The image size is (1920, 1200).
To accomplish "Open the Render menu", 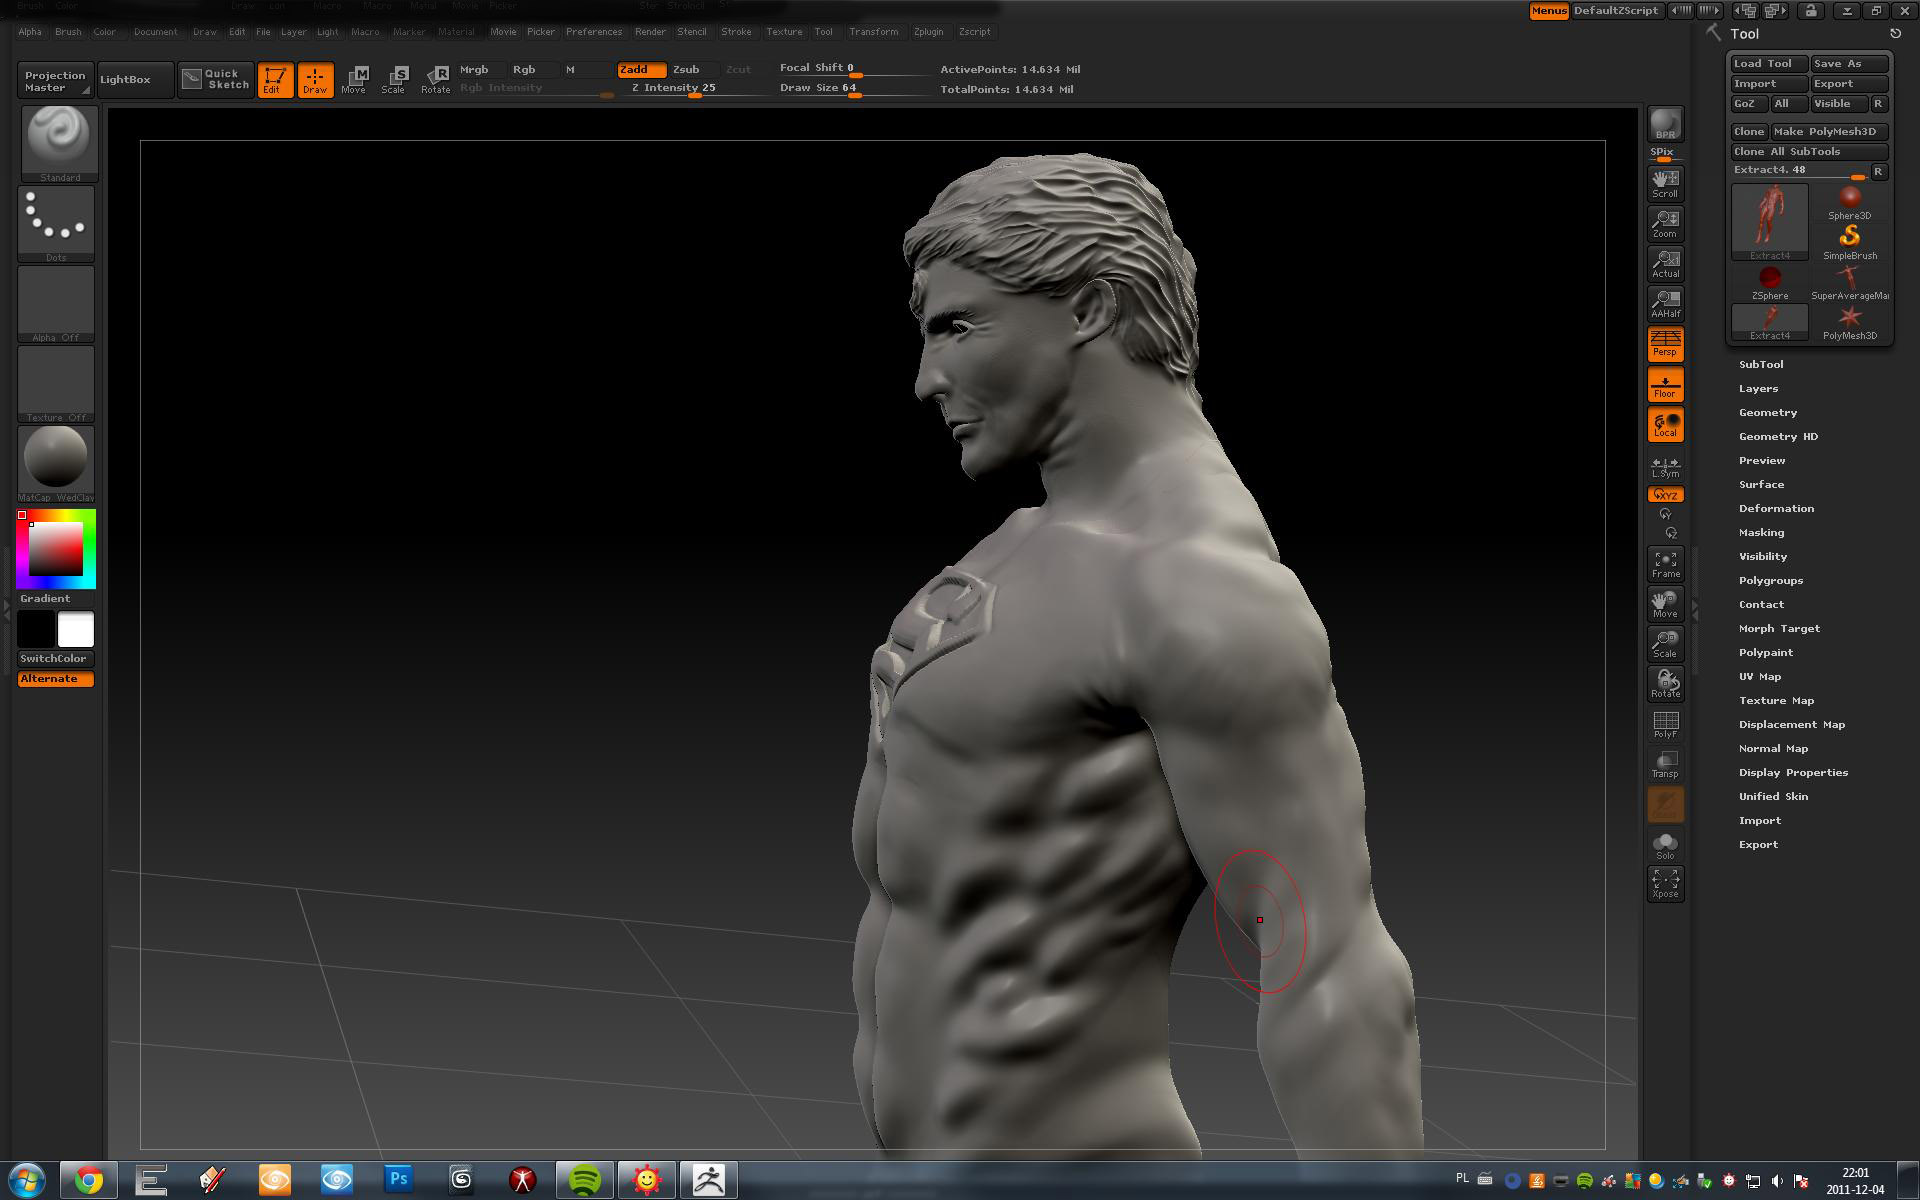I will (650, 32).
